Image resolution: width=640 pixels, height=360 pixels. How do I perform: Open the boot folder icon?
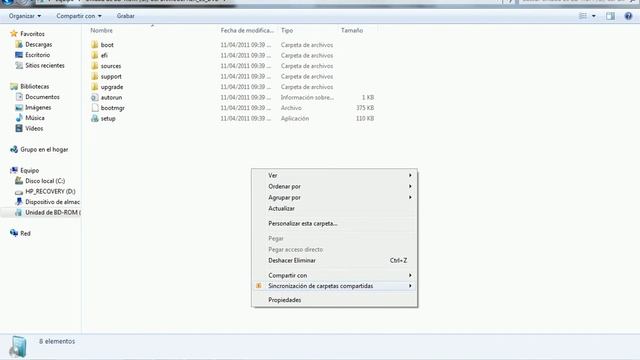(95, 45)
